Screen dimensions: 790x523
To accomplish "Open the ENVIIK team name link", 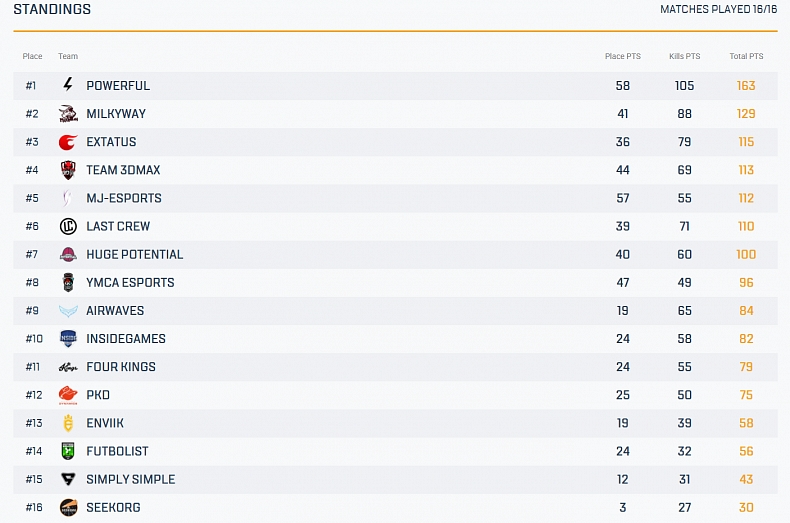I will point(105,423).
